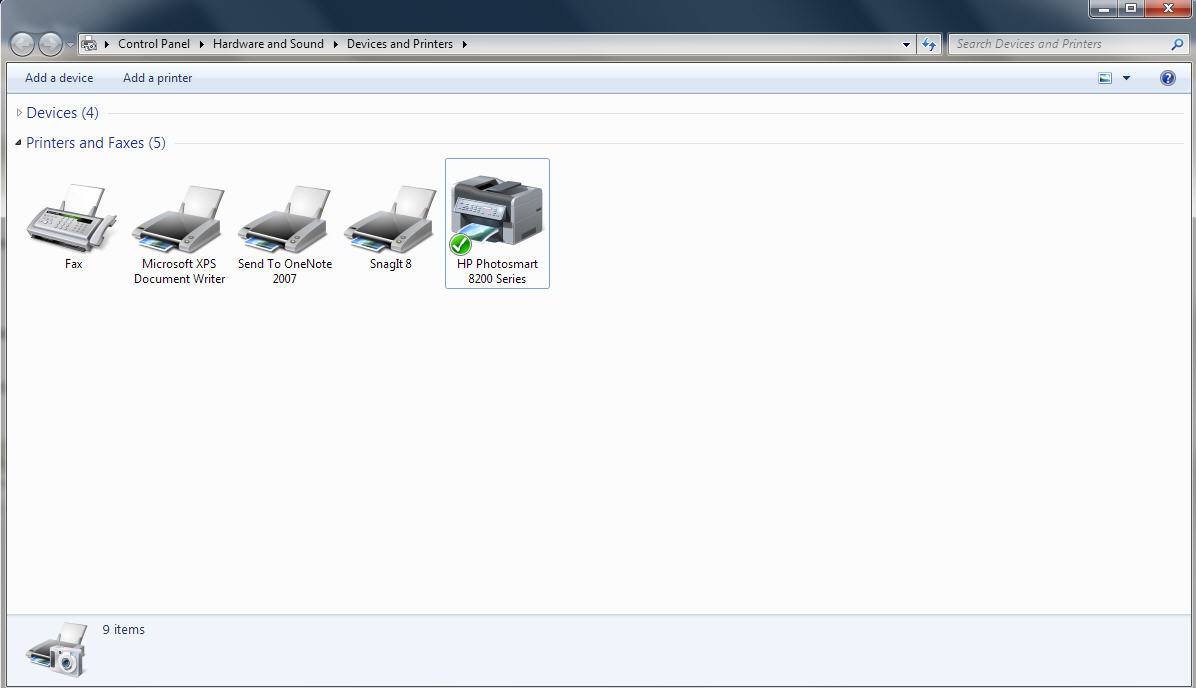1196x688 pixels.
Task: Click the refresh icon in the address bar
Action: pyautogui.click(x=928, y=43)
